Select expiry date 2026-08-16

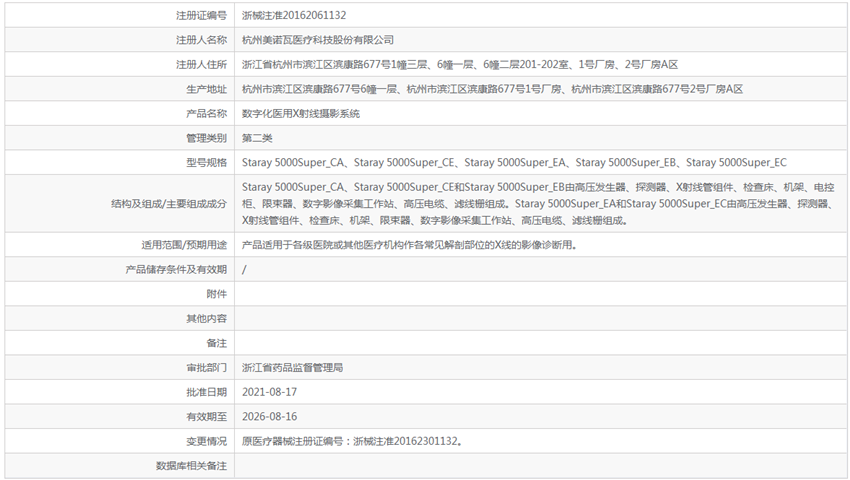(269, 417)
